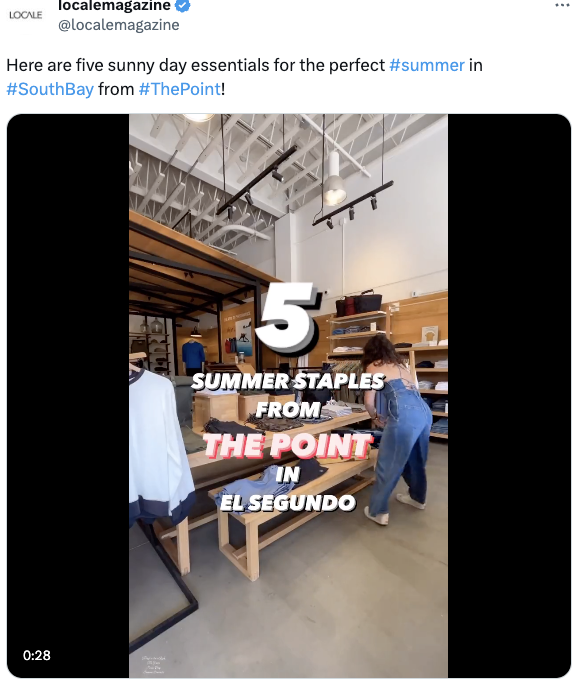Click the small caption text at video bottom
This screenshot has width=572, height=681.
(153, 665)
